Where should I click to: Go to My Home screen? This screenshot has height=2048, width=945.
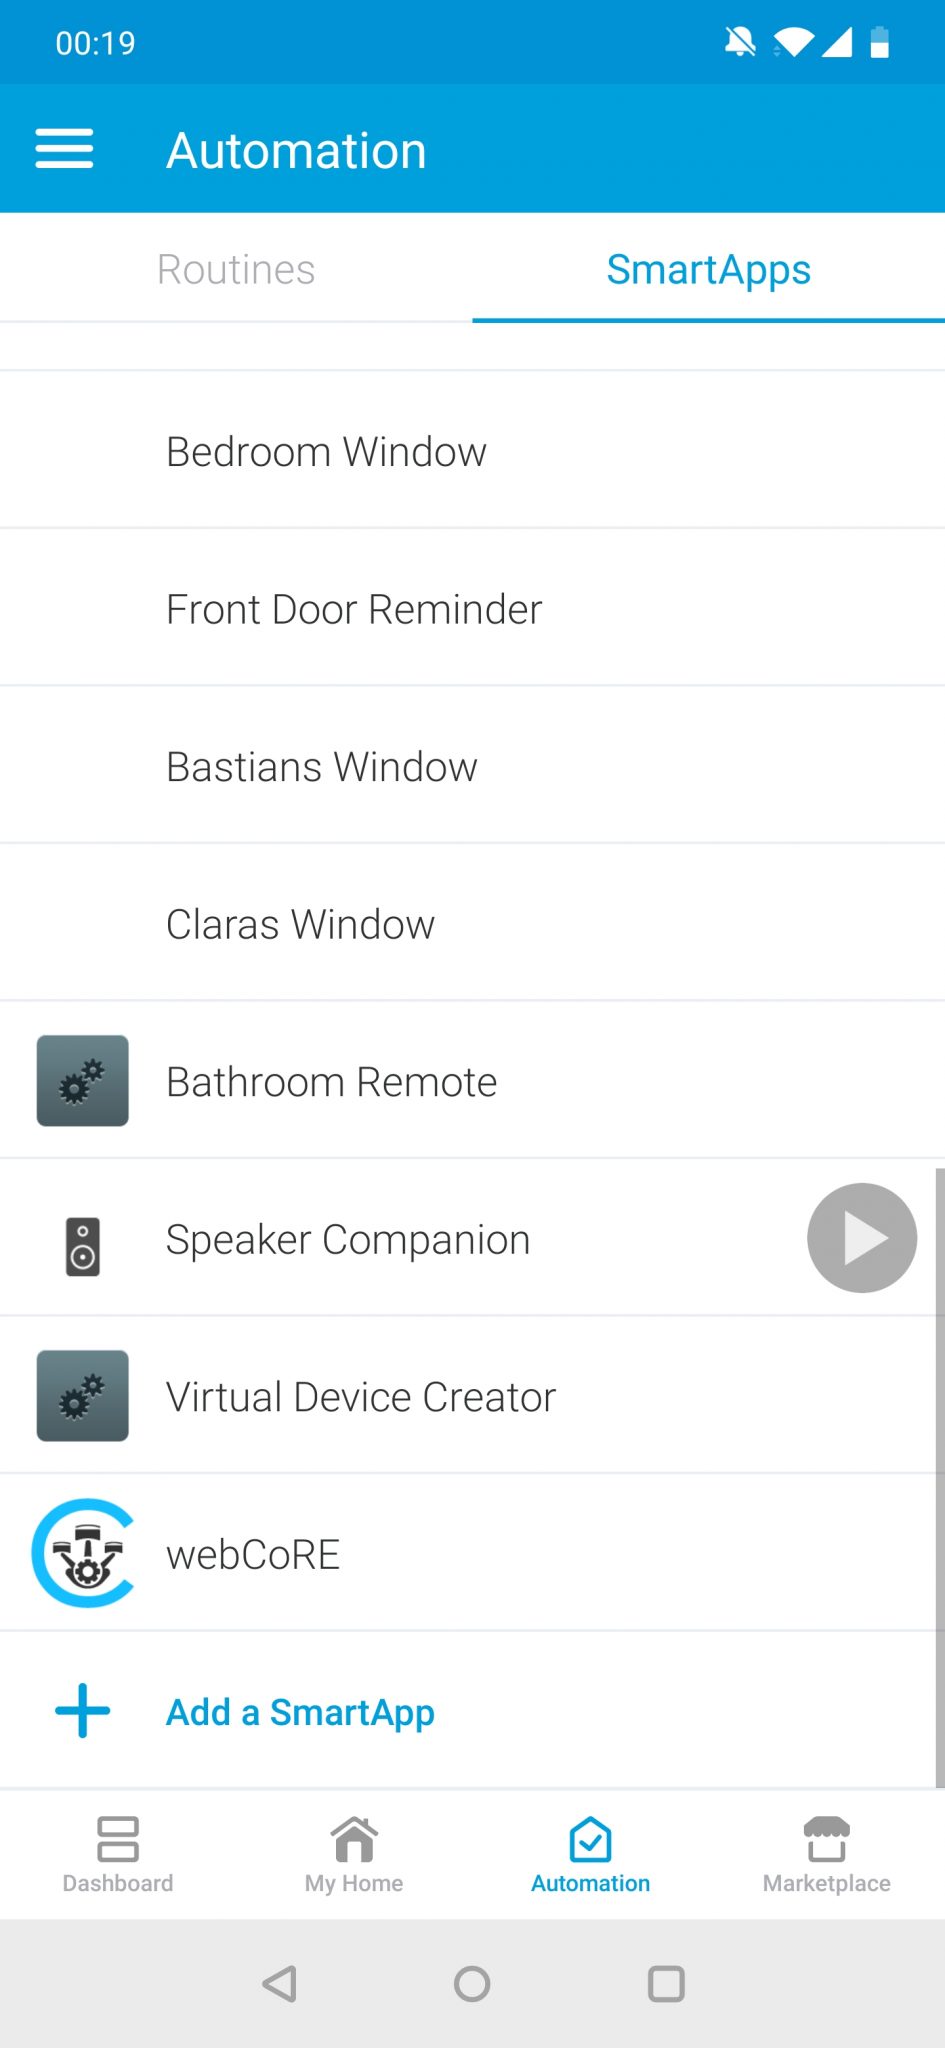click(x=354, y=1855)
